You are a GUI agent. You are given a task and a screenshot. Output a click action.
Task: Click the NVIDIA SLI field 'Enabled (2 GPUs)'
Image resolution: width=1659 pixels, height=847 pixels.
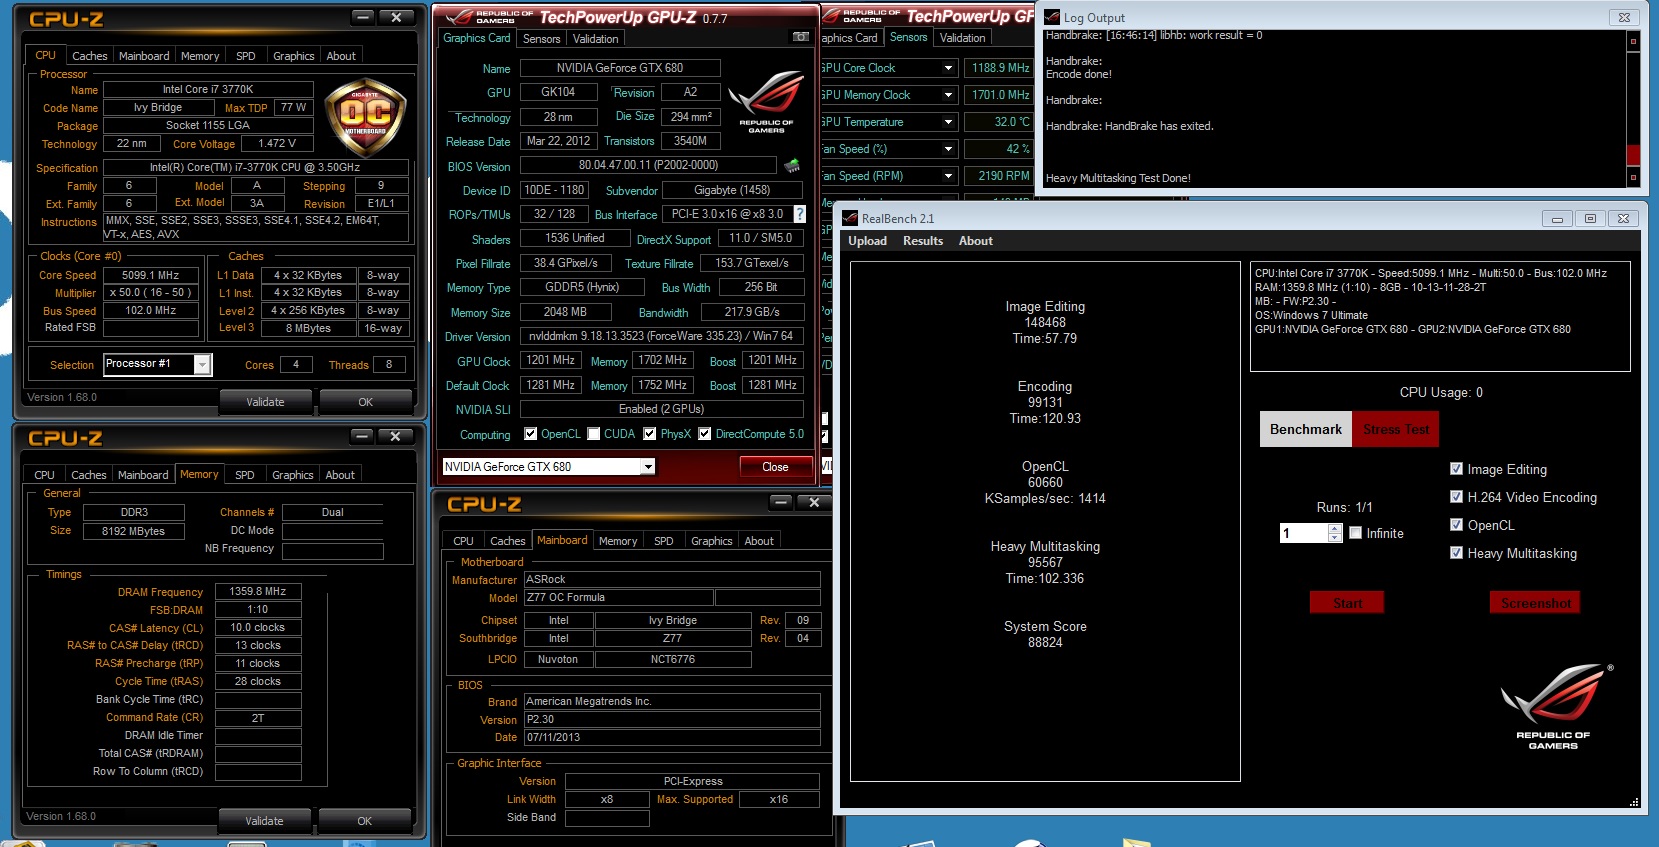pos(661,409)
